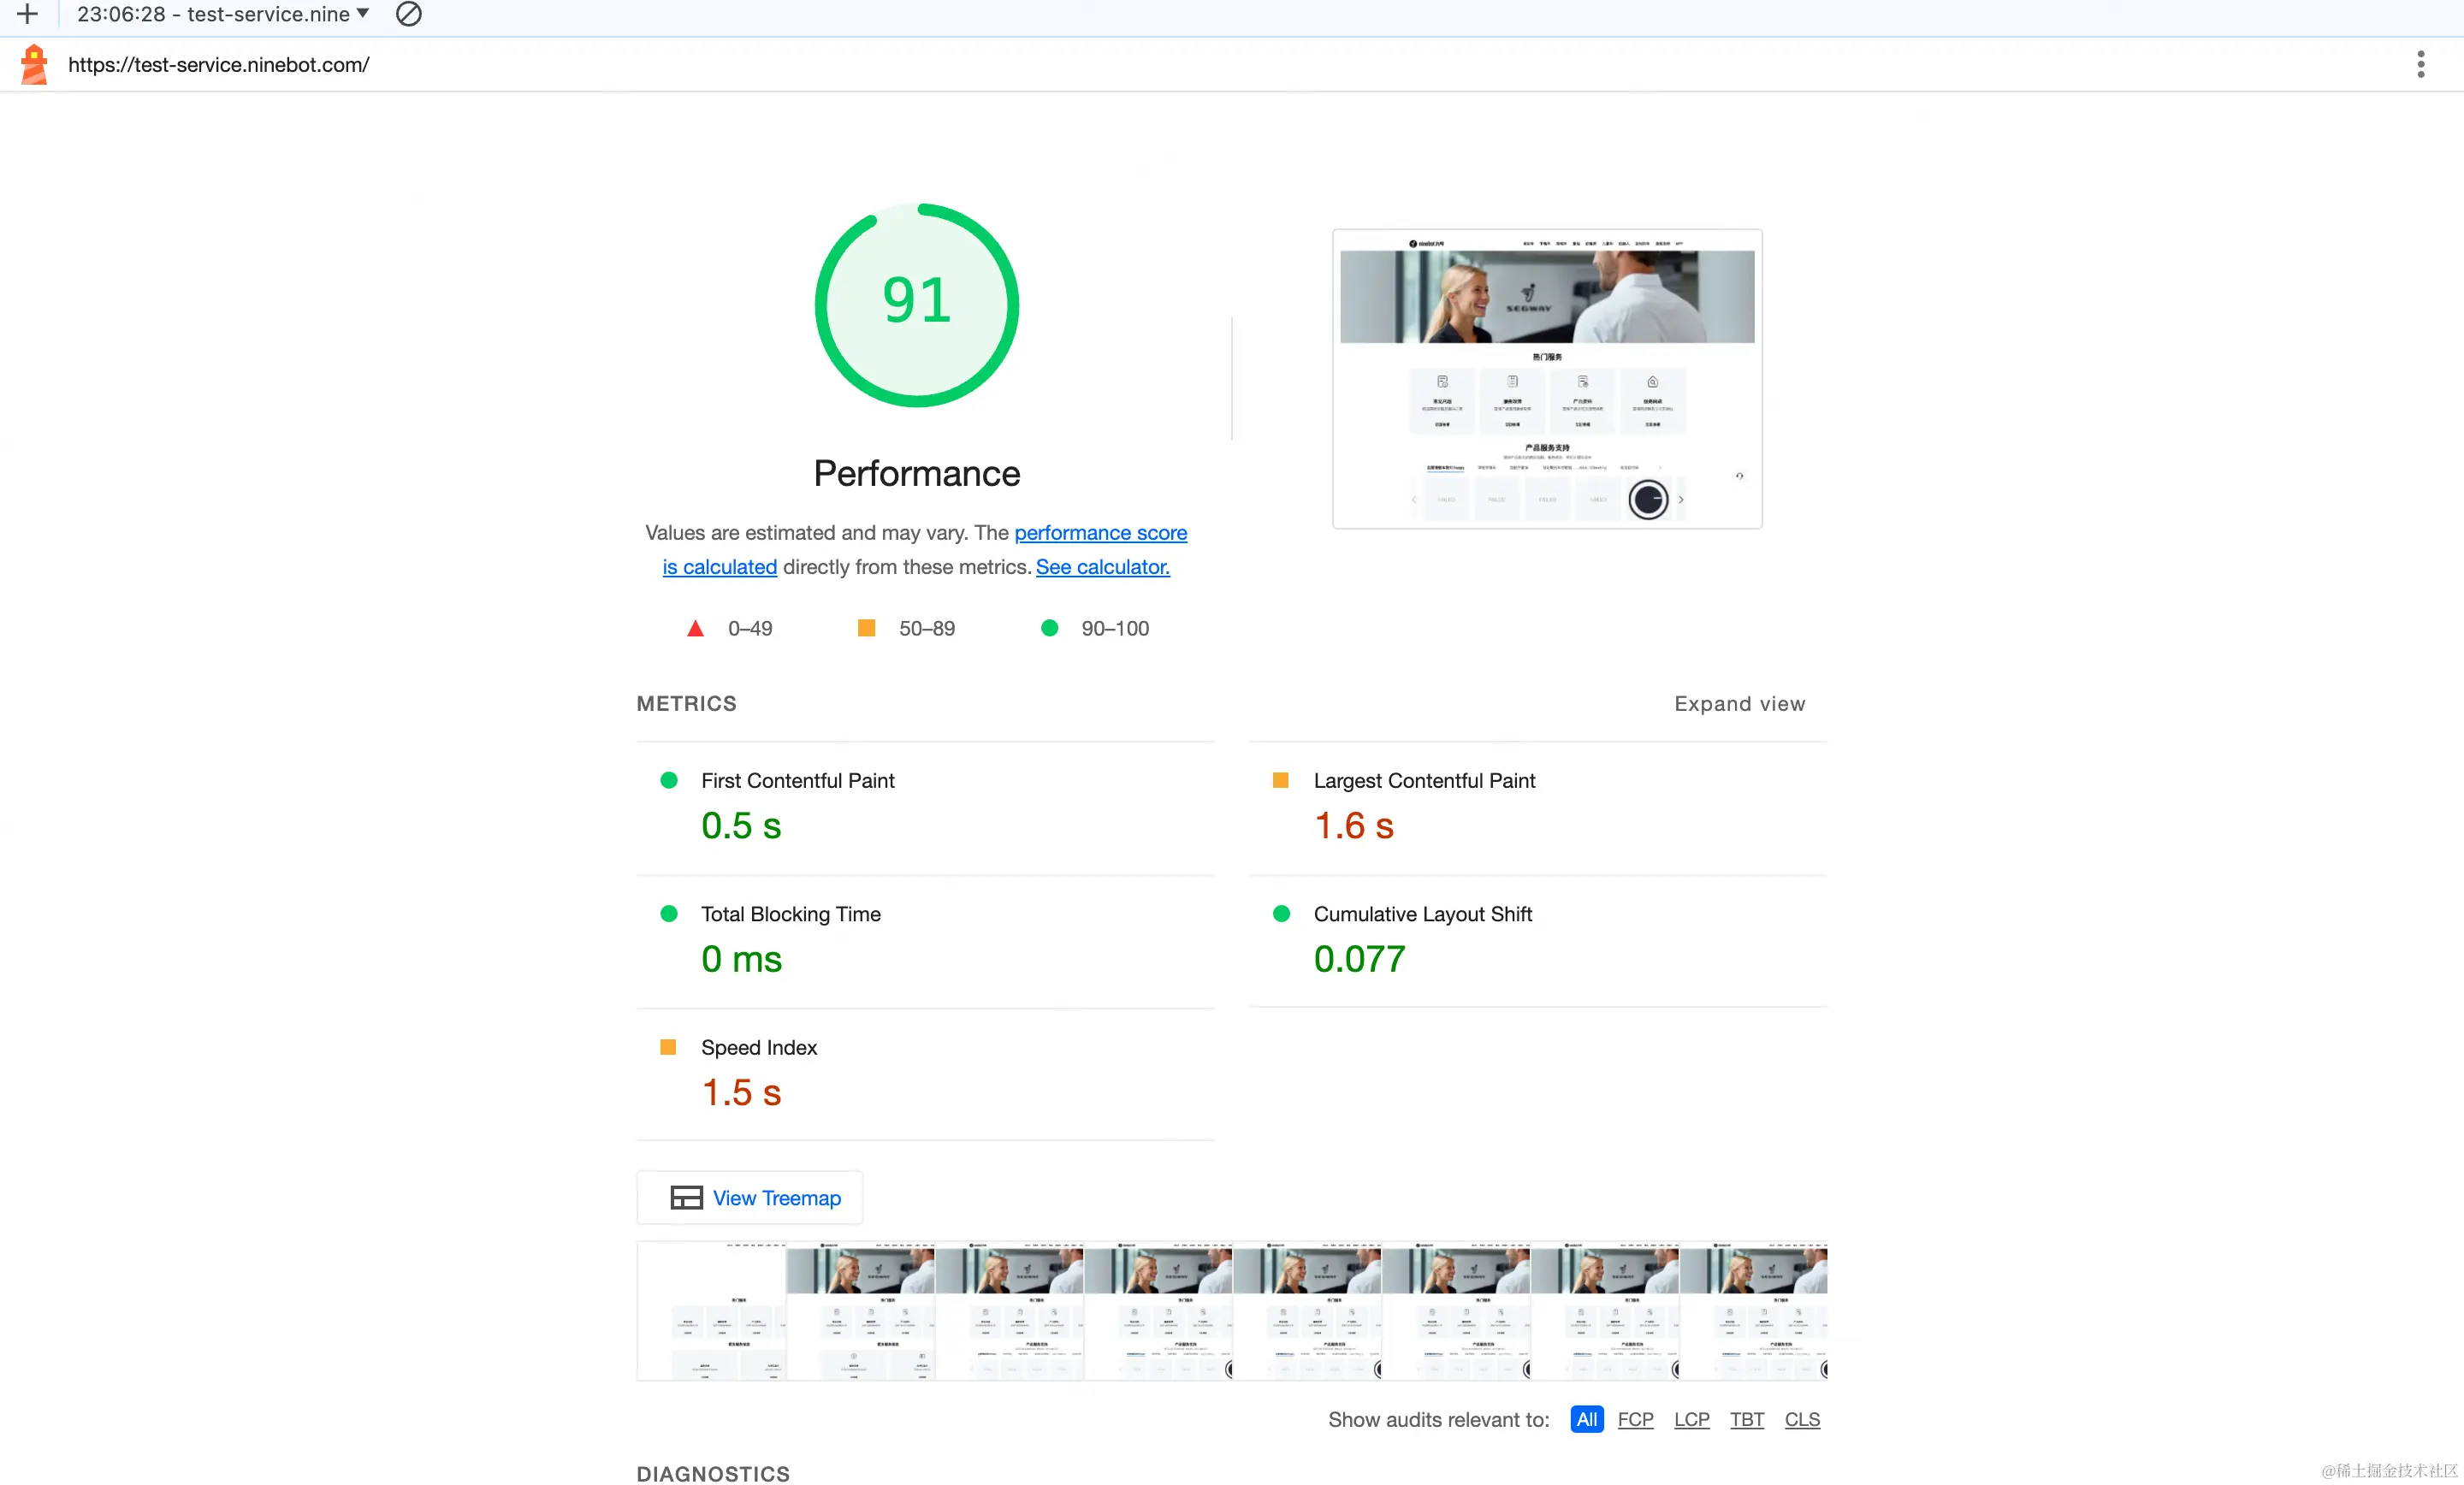Filter audits by LCP
The image size is (2464, 1485).
click(x=1691, y=1419)
